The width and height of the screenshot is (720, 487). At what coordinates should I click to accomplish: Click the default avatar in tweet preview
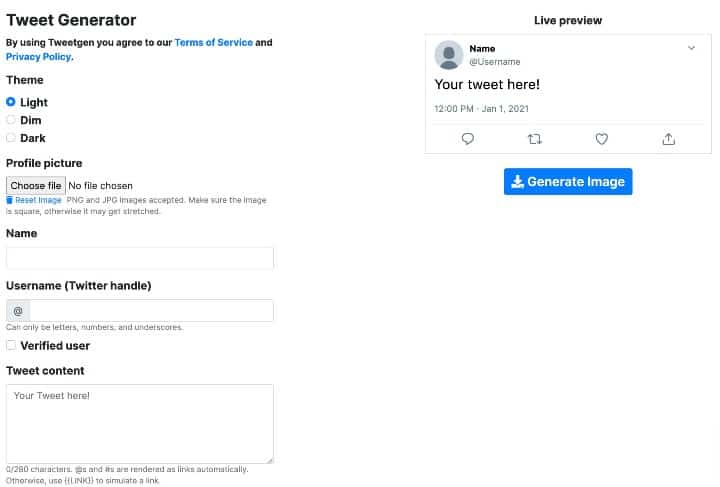coord(449,55)
